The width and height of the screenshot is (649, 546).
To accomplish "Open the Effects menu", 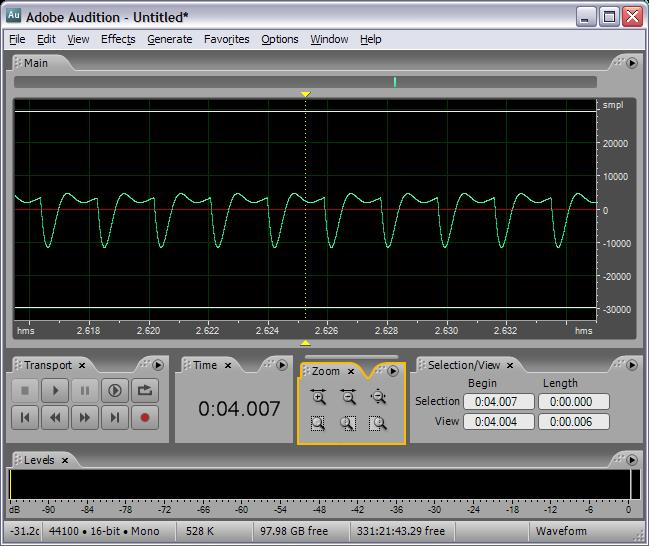I will [x=118, y=39].
